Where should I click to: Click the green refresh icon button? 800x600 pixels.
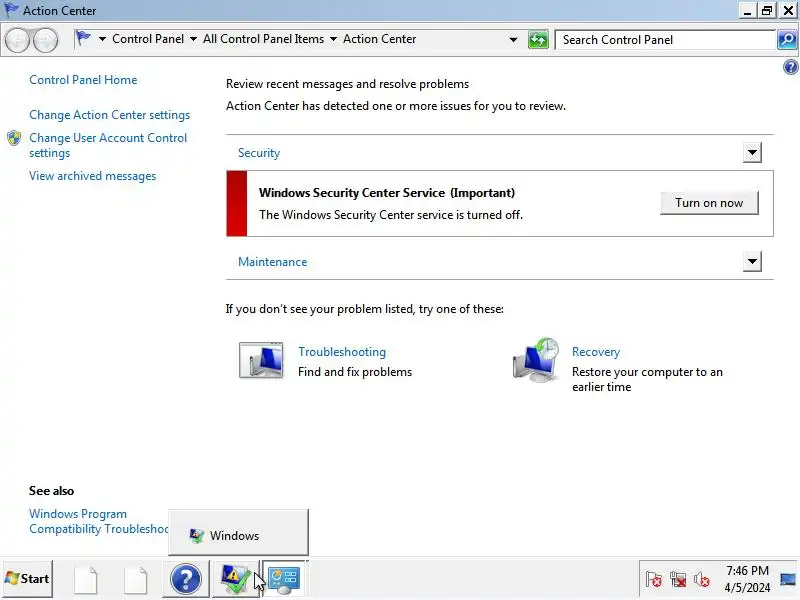(538, 39)
